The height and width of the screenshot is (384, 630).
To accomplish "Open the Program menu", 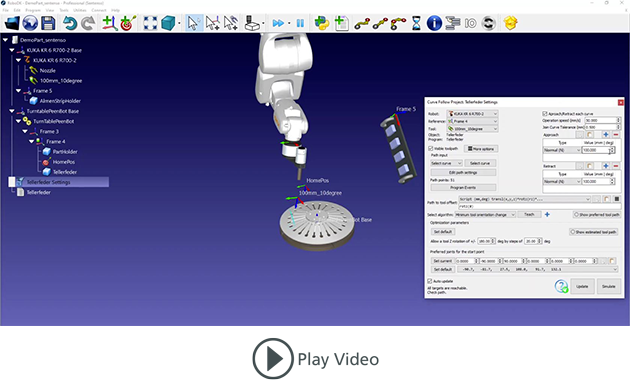I will tap(33, 10).
